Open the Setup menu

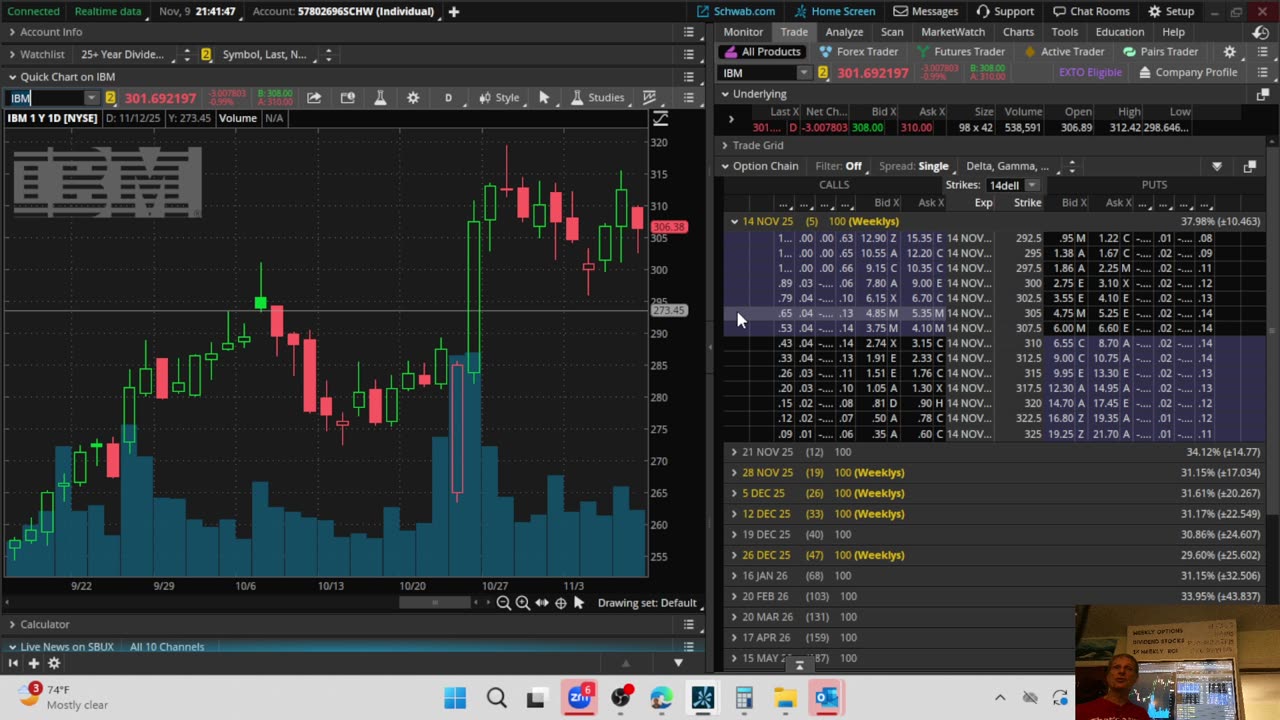coord(1172,12)
